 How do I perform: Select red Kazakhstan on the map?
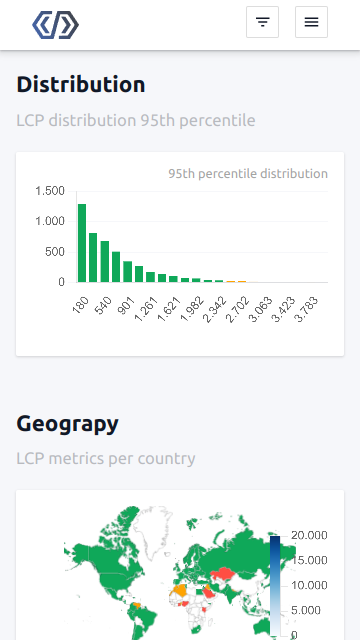(222, 574)
